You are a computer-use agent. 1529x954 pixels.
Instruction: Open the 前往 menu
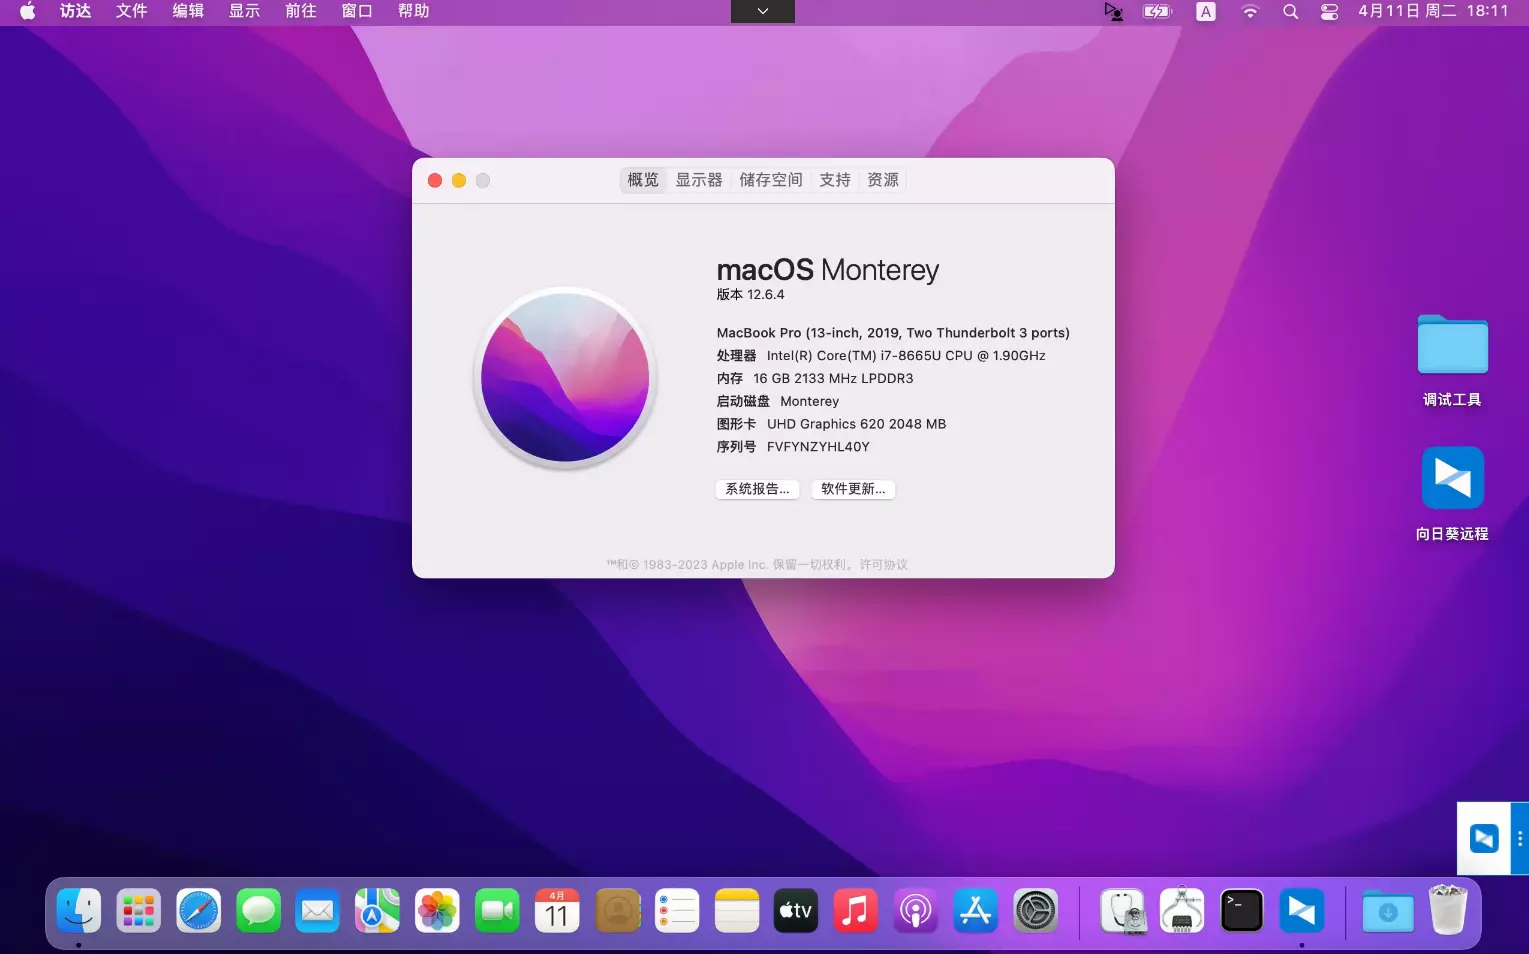[x=300, y=11]
